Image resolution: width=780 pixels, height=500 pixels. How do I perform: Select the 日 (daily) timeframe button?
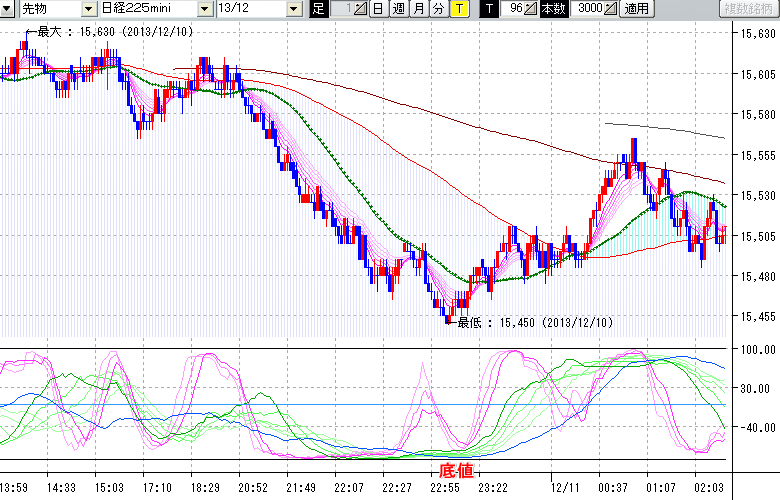click(x=377, y=9)
